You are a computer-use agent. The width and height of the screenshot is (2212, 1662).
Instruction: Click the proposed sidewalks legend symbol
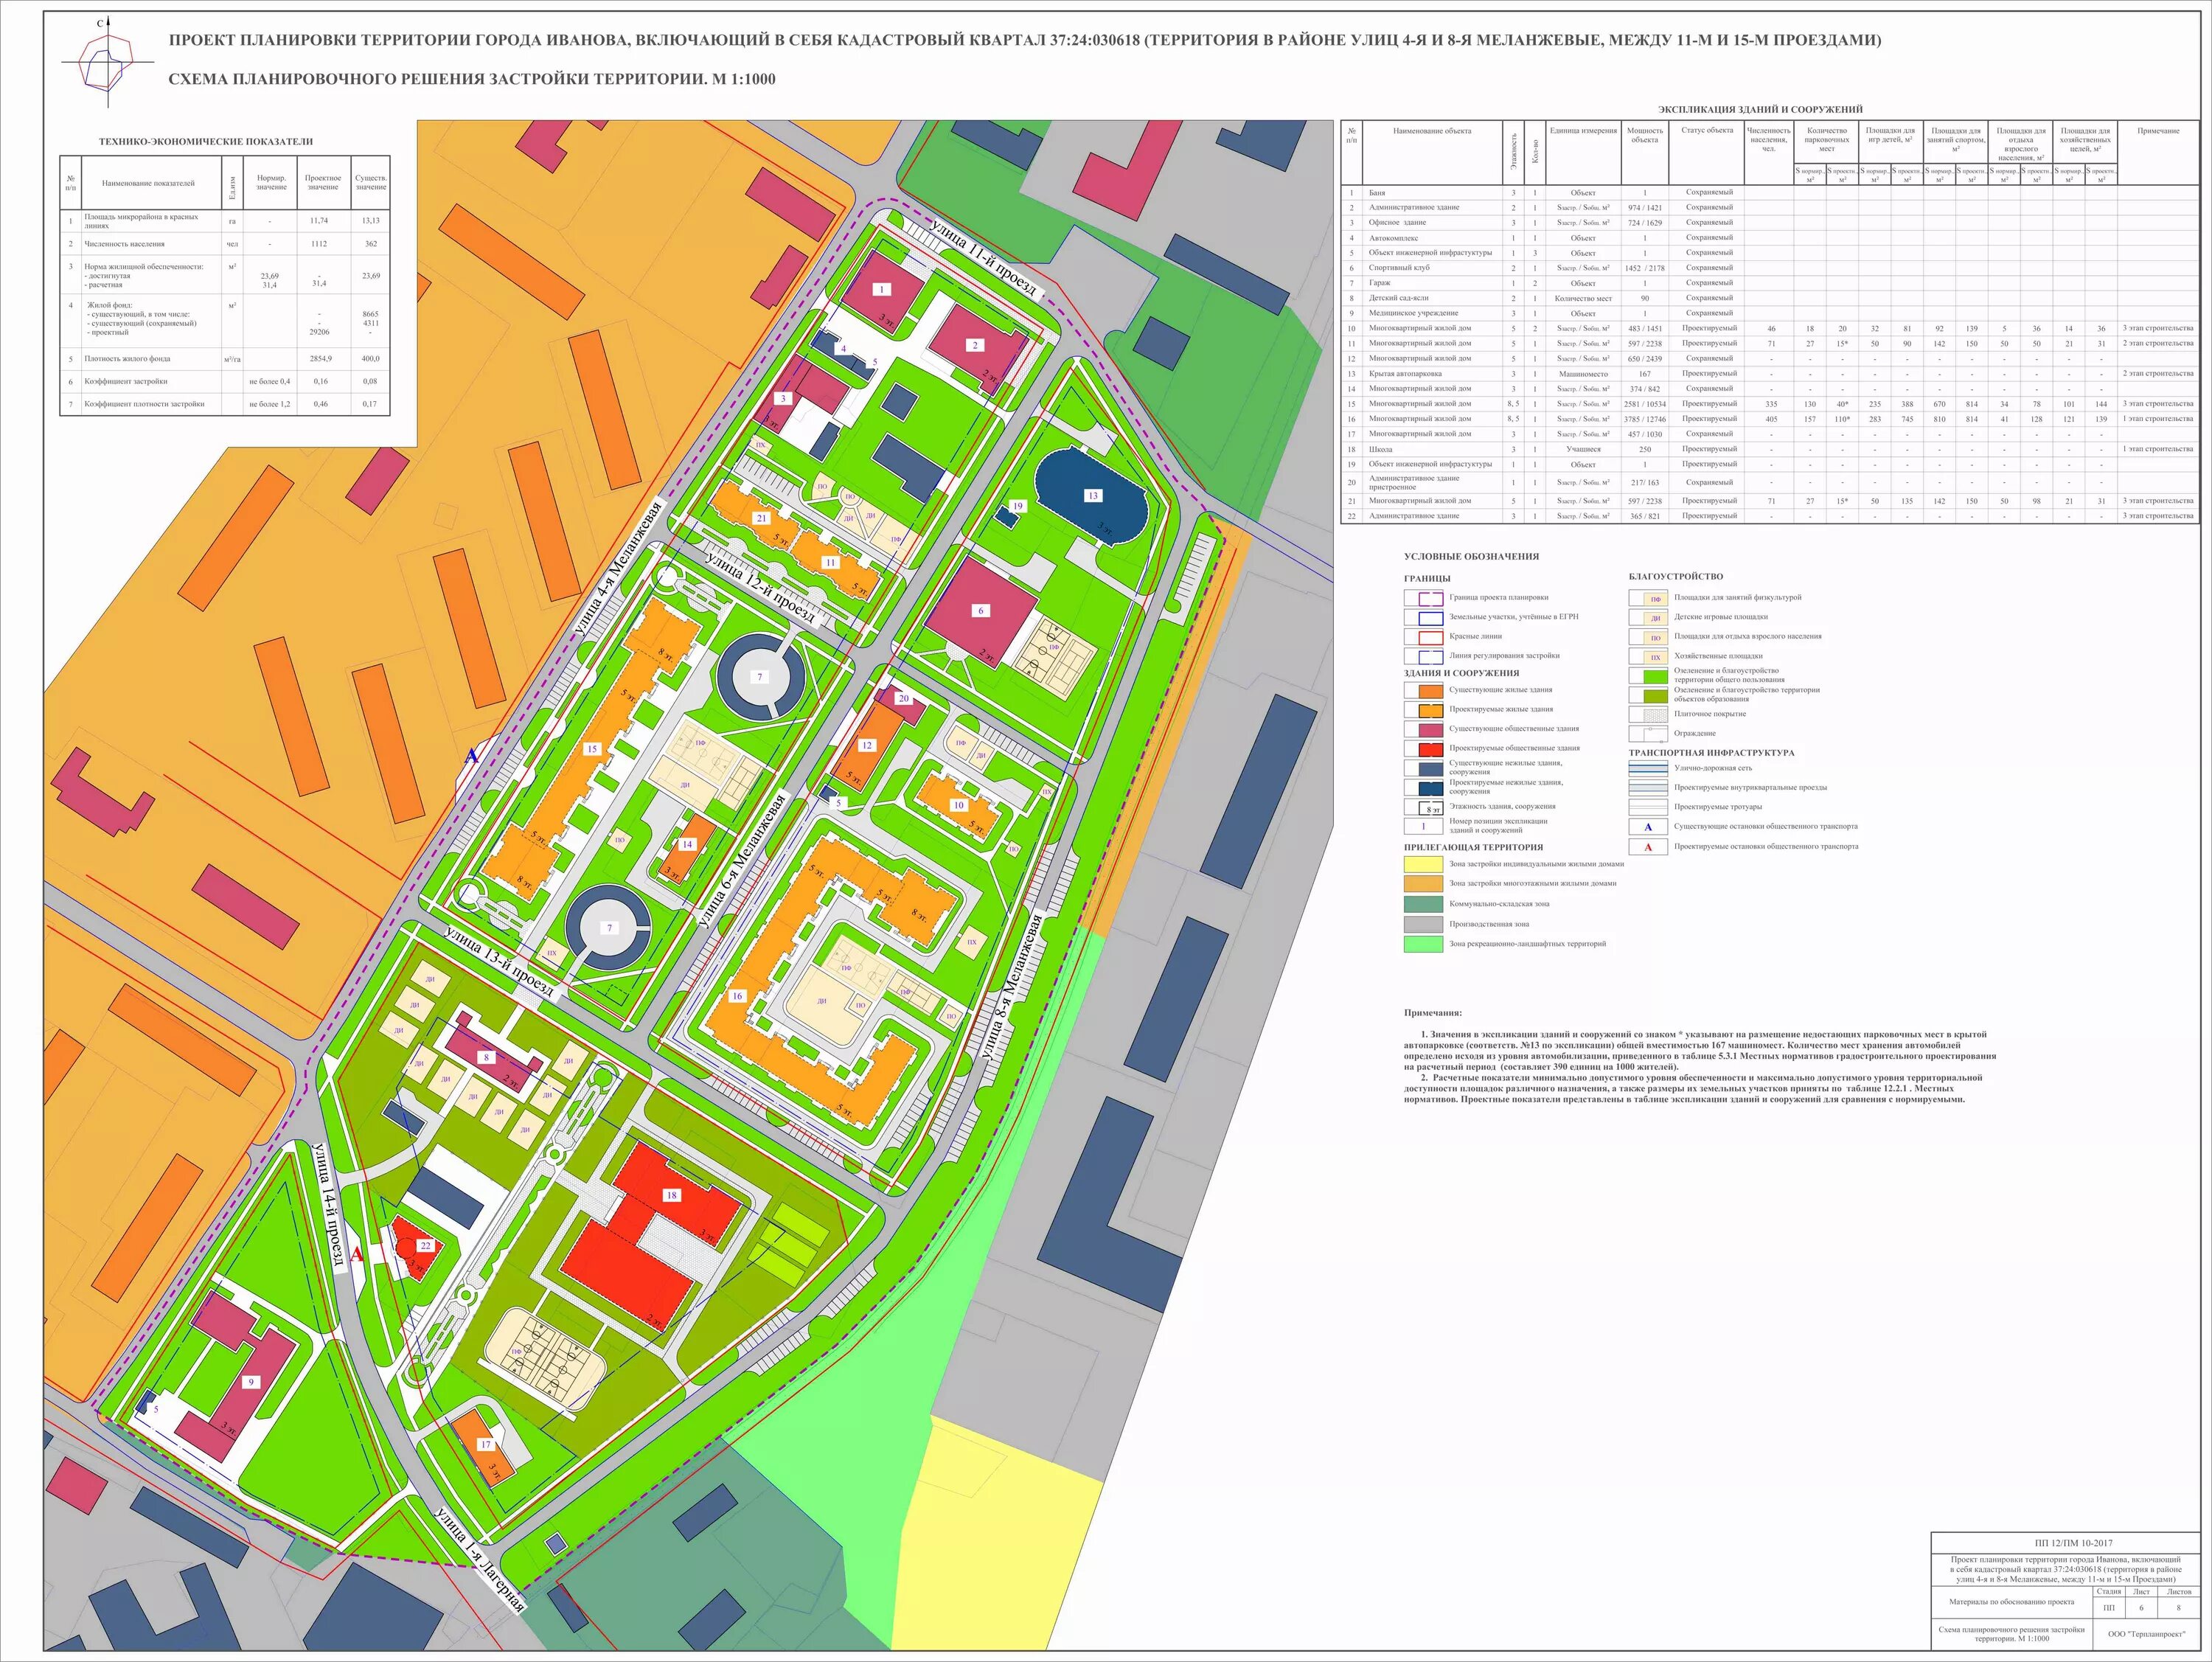pos(1648,807)
